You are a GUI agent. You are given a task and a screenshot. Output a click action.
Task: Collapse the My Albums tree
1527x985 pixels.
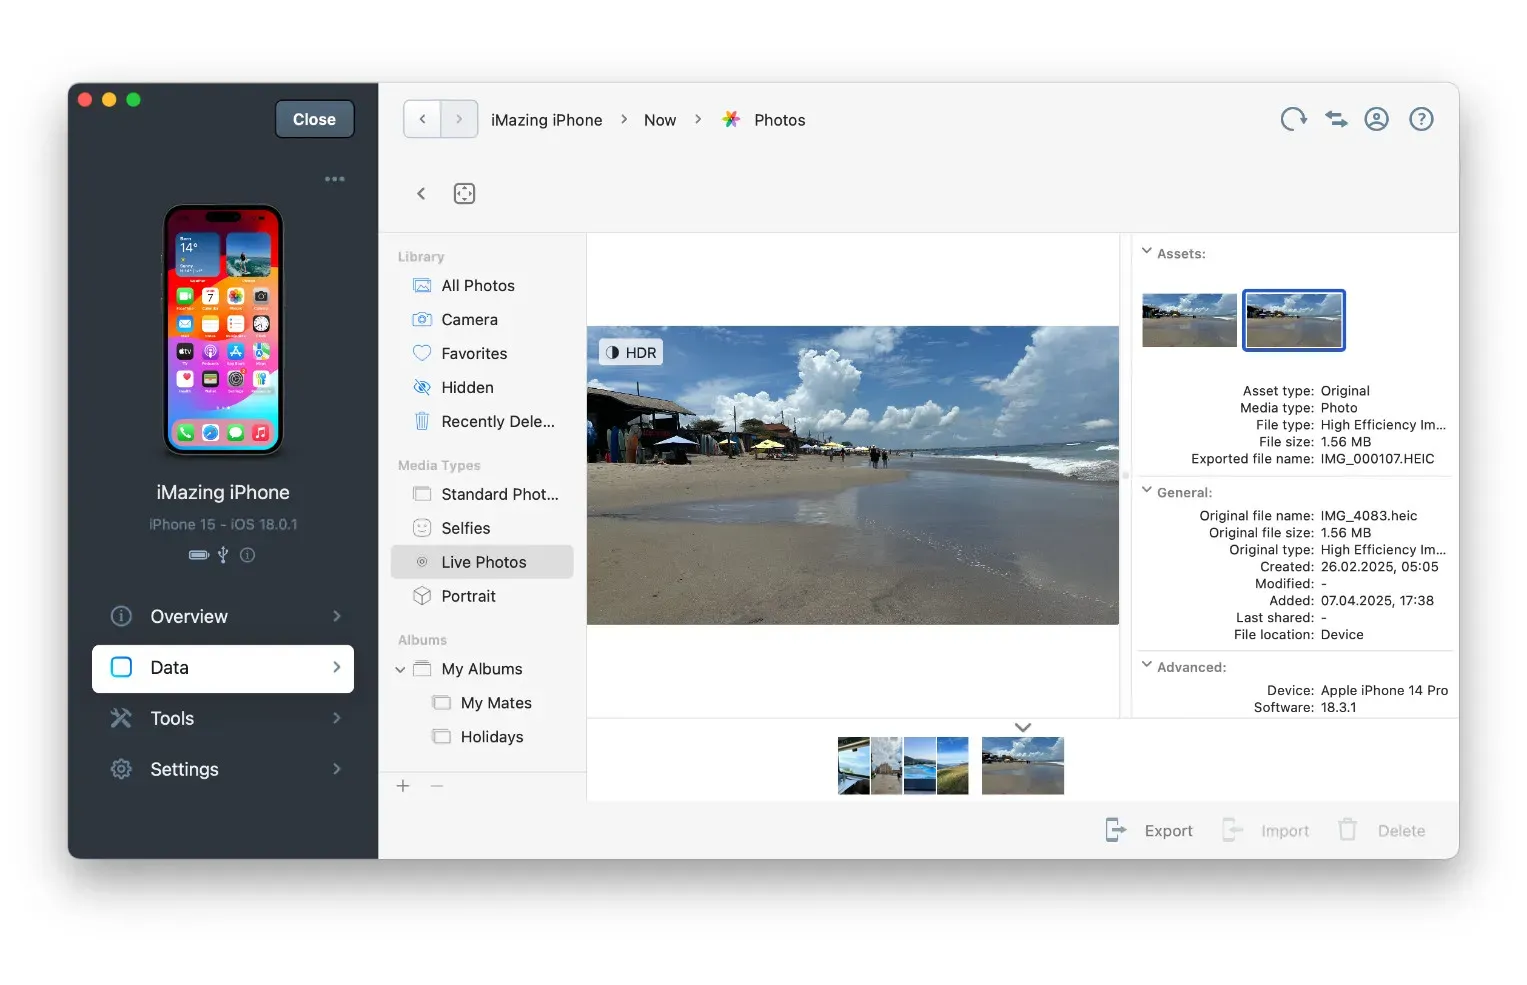400,670
